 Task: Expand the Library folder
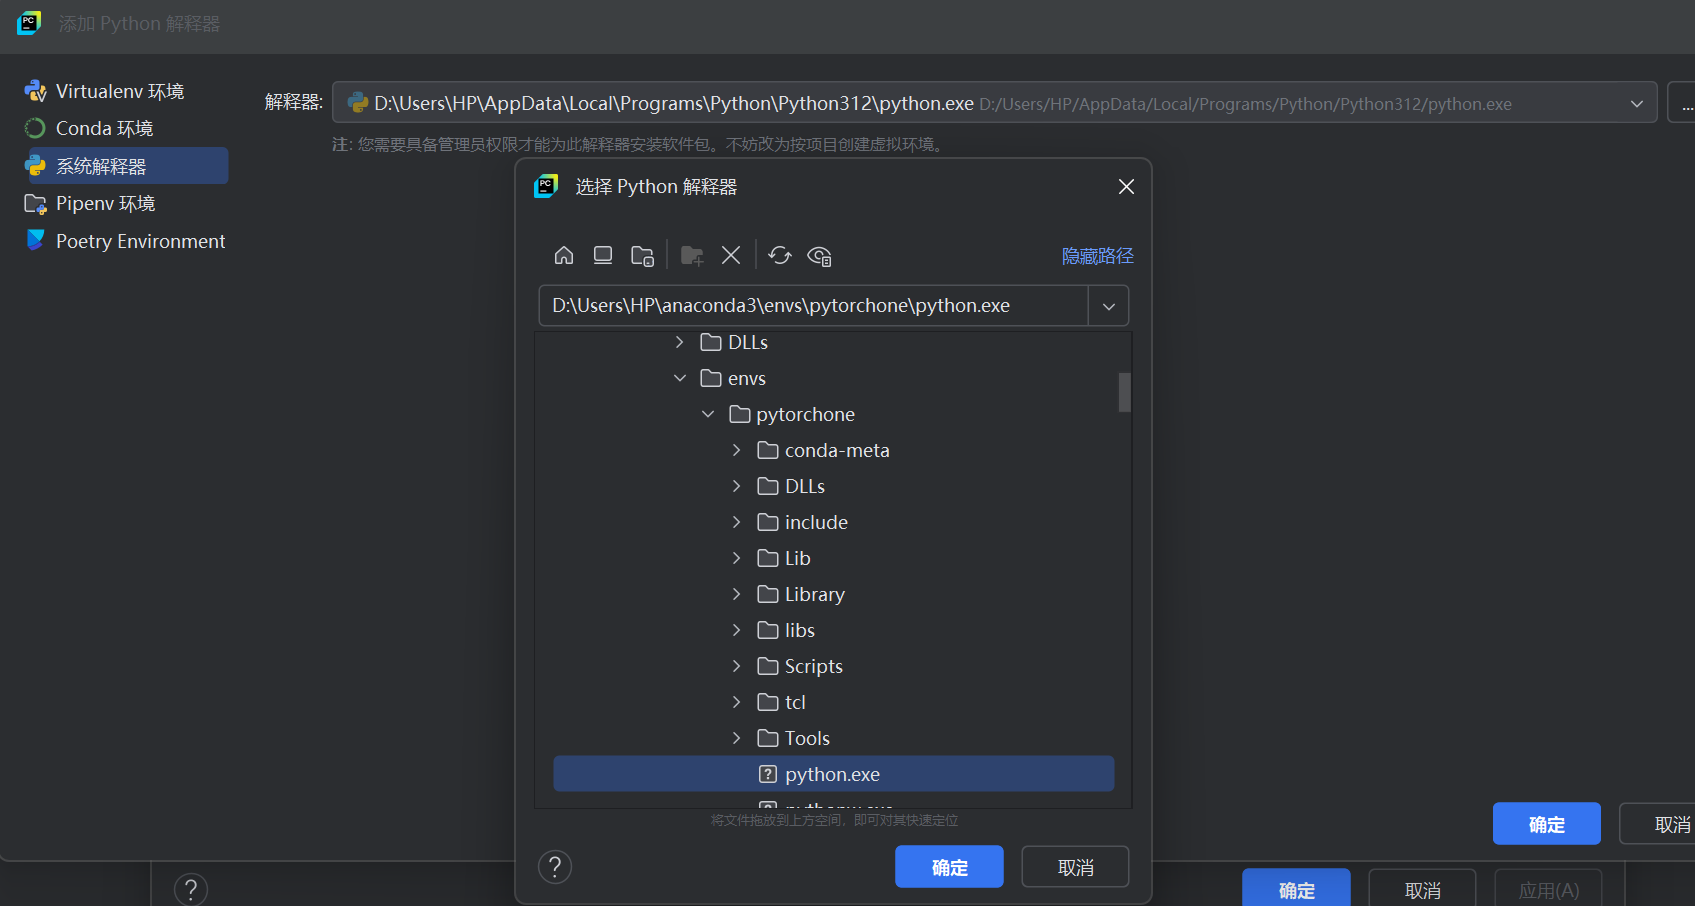click(737, 594)
